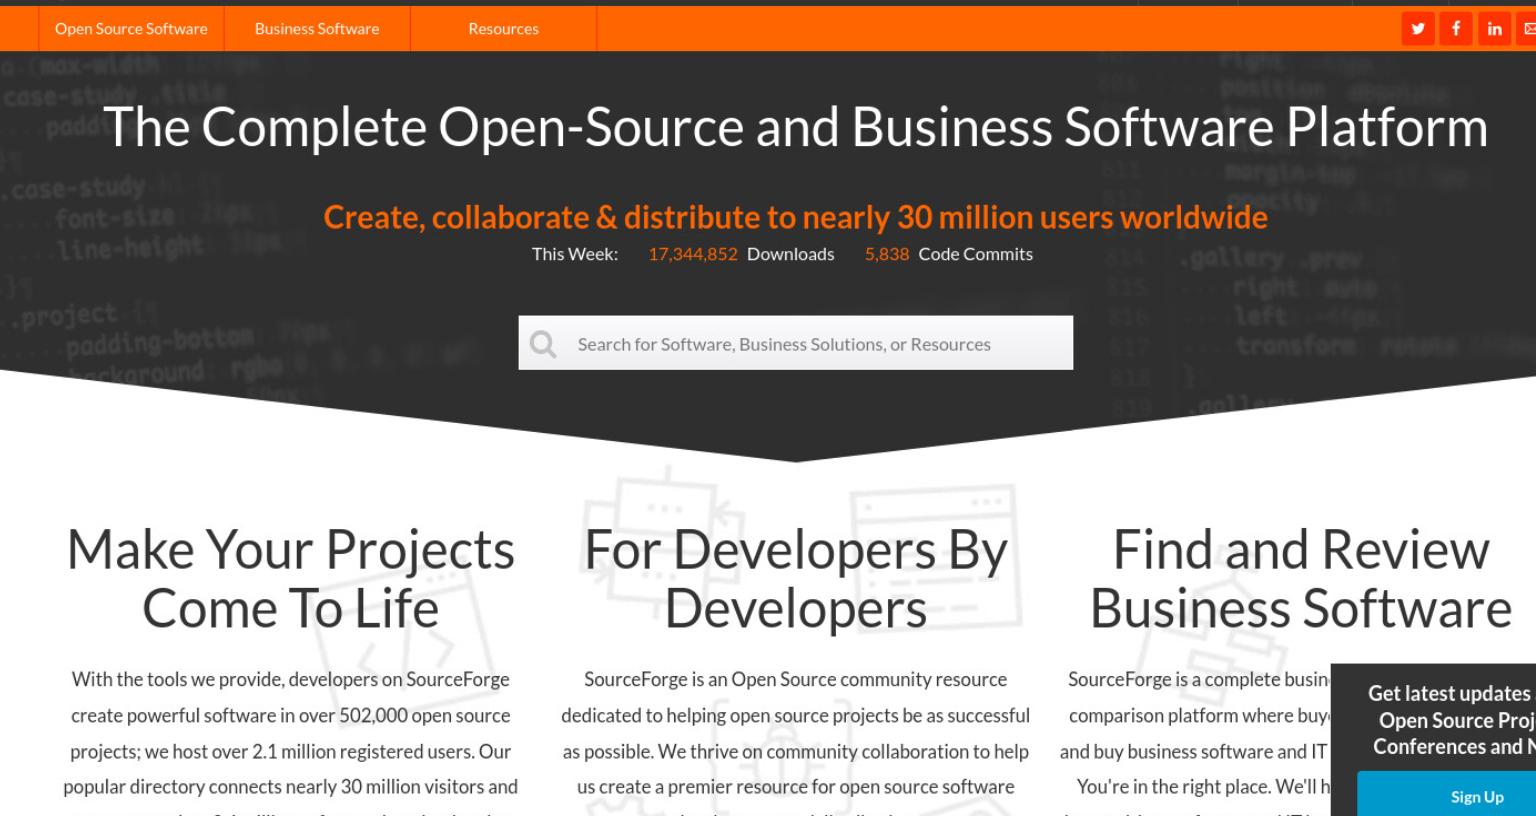Screen dimensions: 1536x816
Task: Click the email newsletter icon
Action: click(x=1527, y=29)
